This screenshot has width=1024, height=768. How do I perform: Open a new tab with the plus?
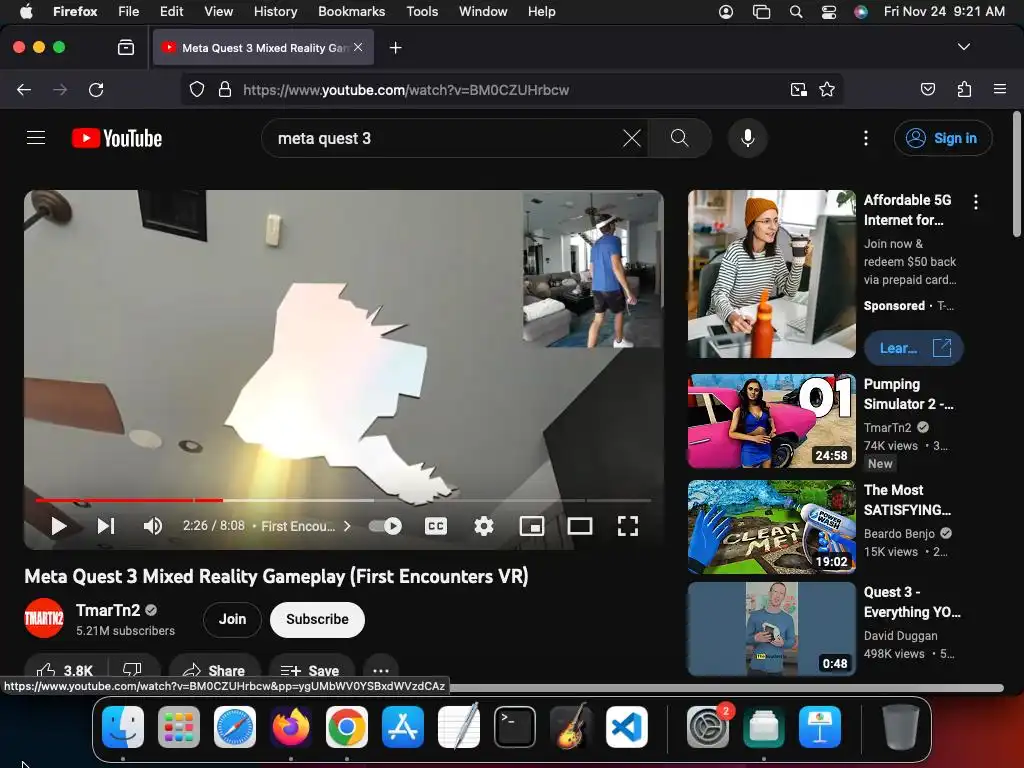(x=395, y=48)
